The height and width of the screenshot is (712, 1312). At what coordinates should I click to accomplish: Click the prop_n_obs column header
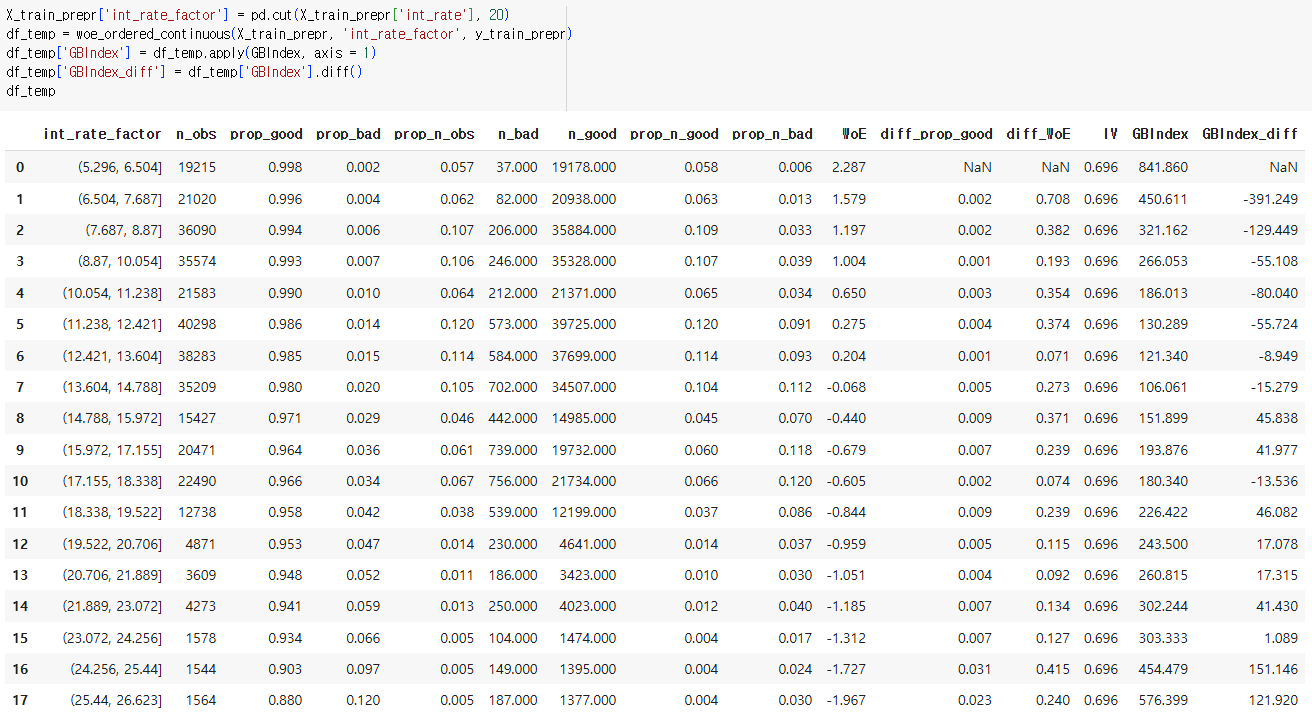point(435,134)
